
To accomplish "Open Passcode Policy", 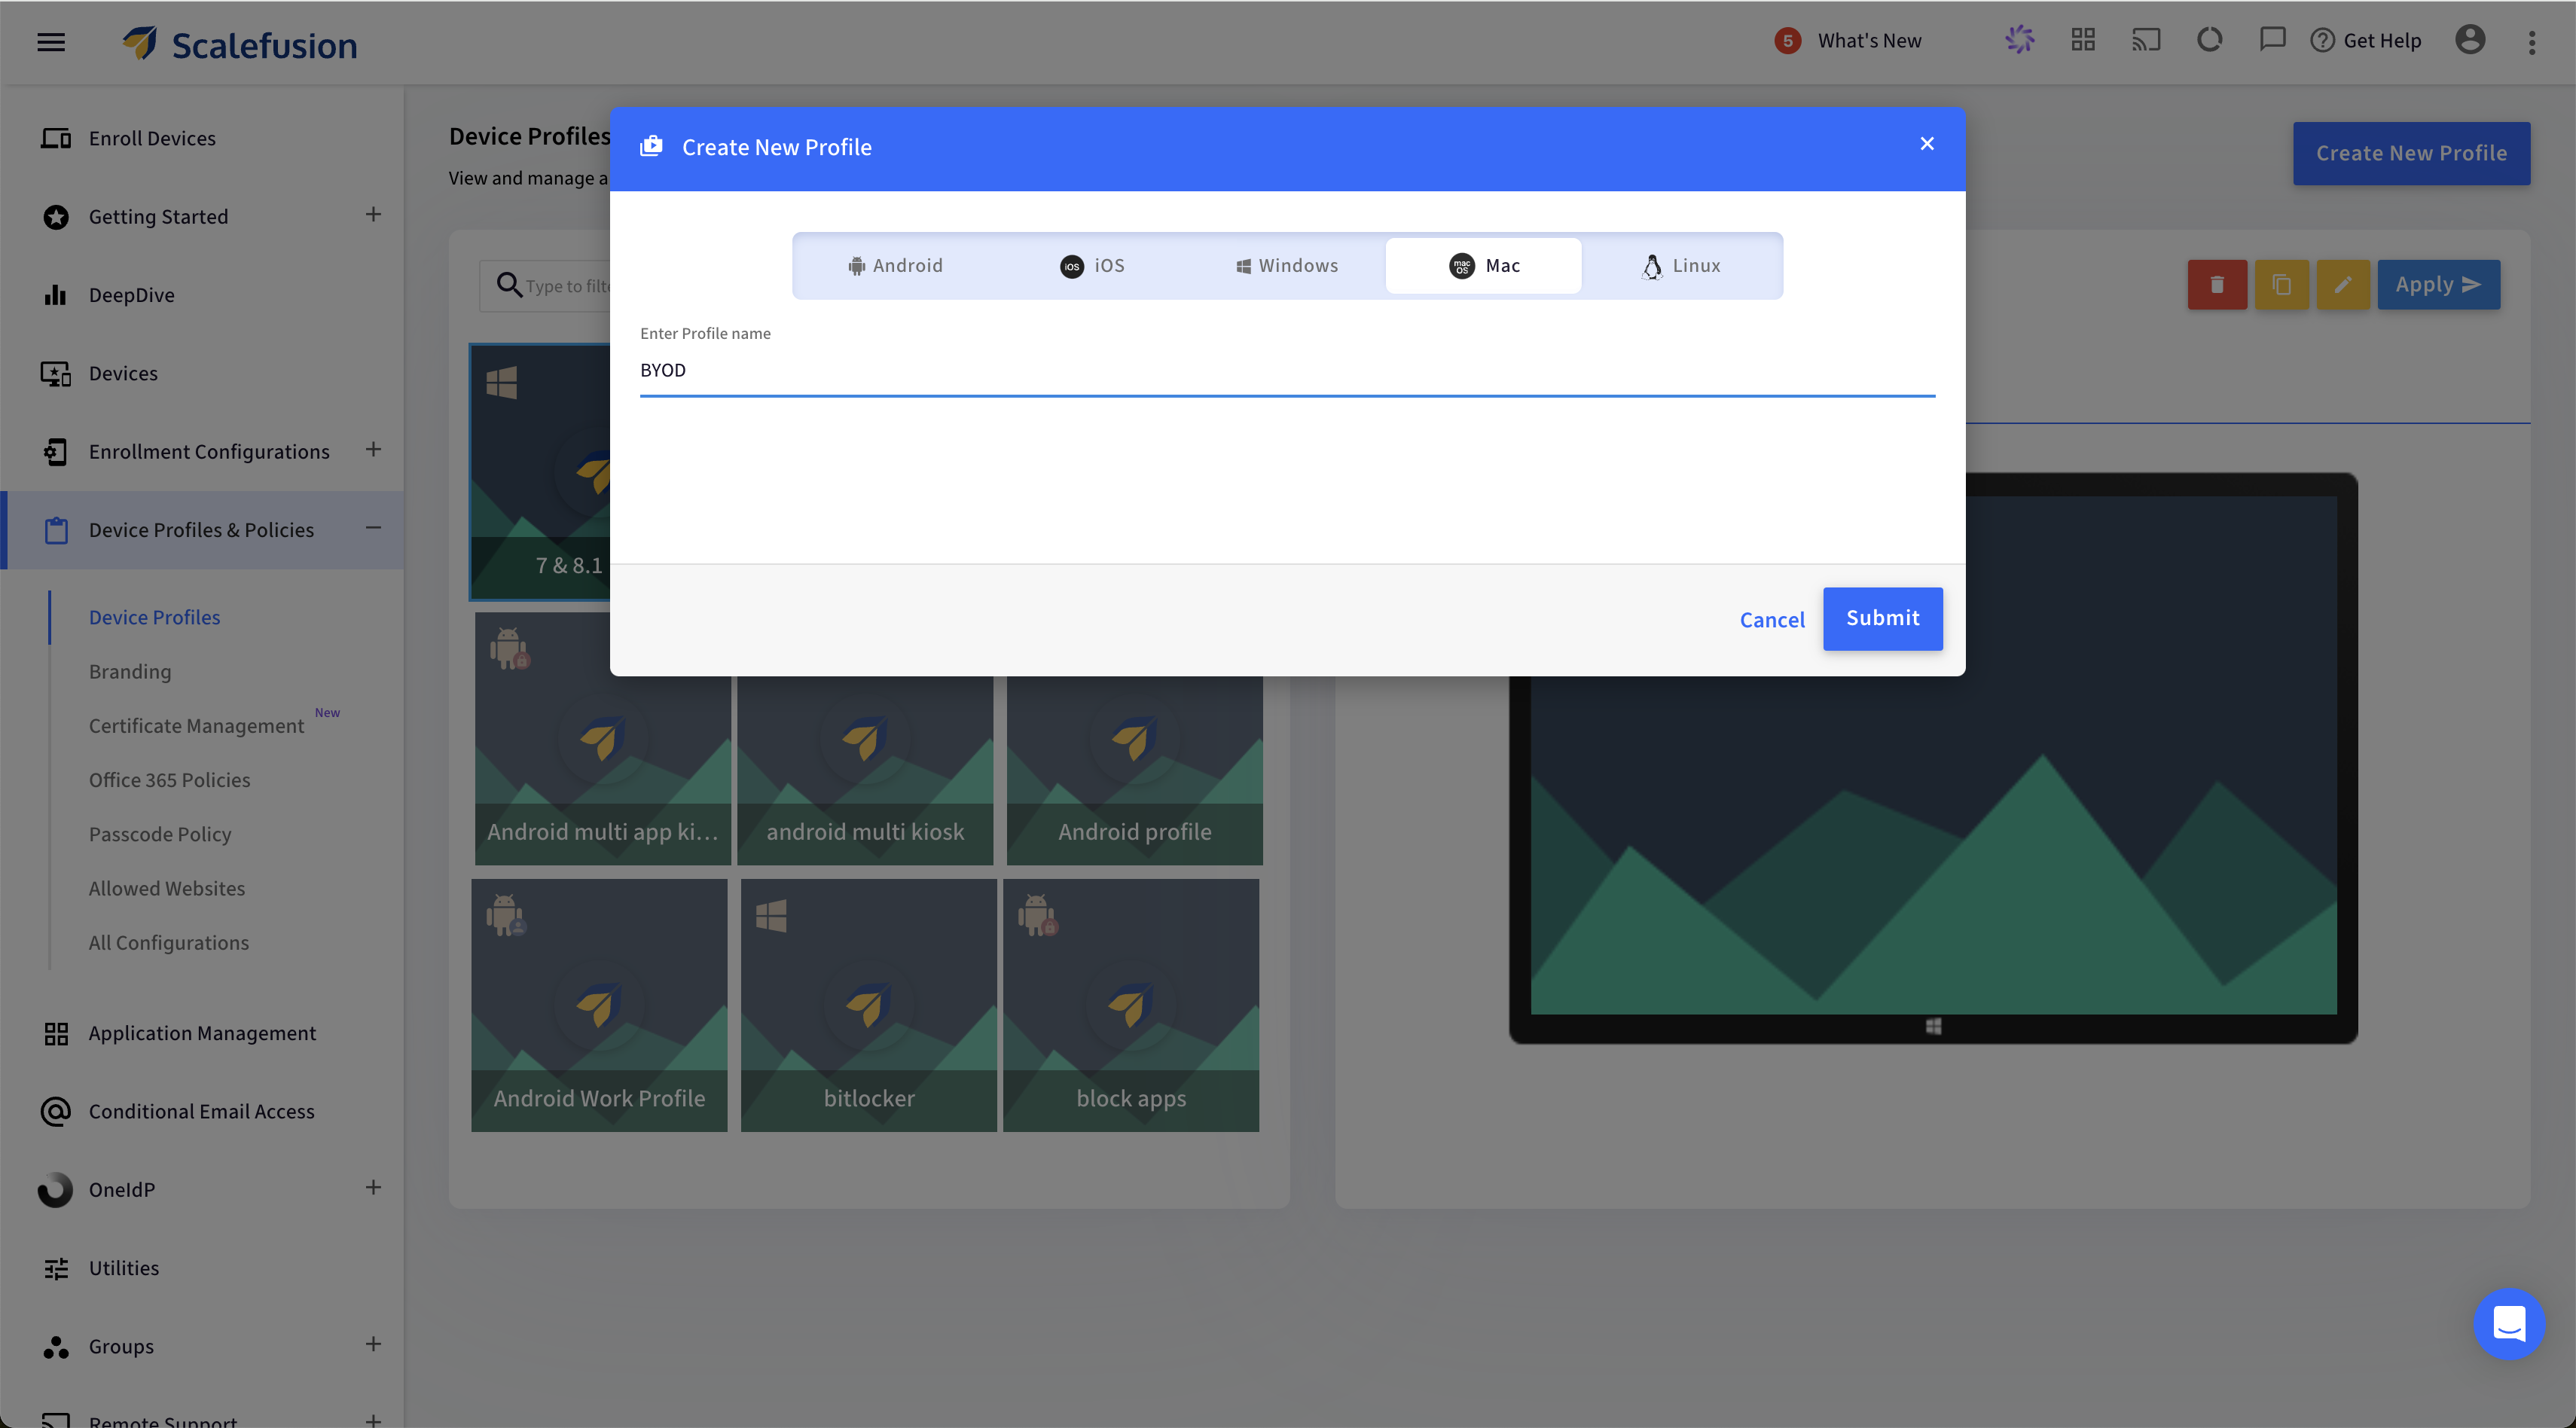I will [160, 834].
